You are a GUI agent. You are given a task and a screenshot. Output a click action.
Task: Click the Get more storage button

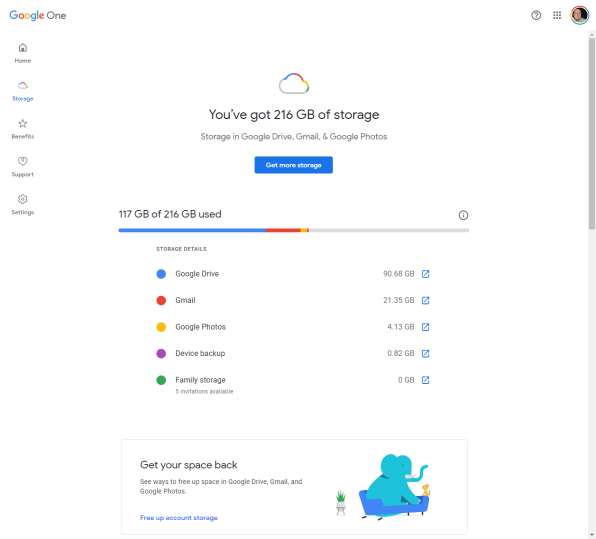point(293,165)
